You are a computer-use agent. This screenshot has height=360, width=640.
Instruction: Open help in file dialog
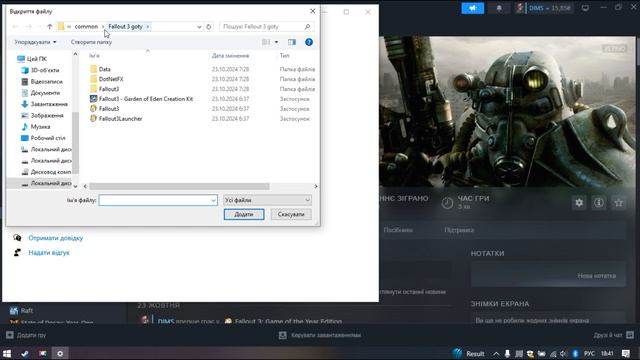(x=309, y=42)
